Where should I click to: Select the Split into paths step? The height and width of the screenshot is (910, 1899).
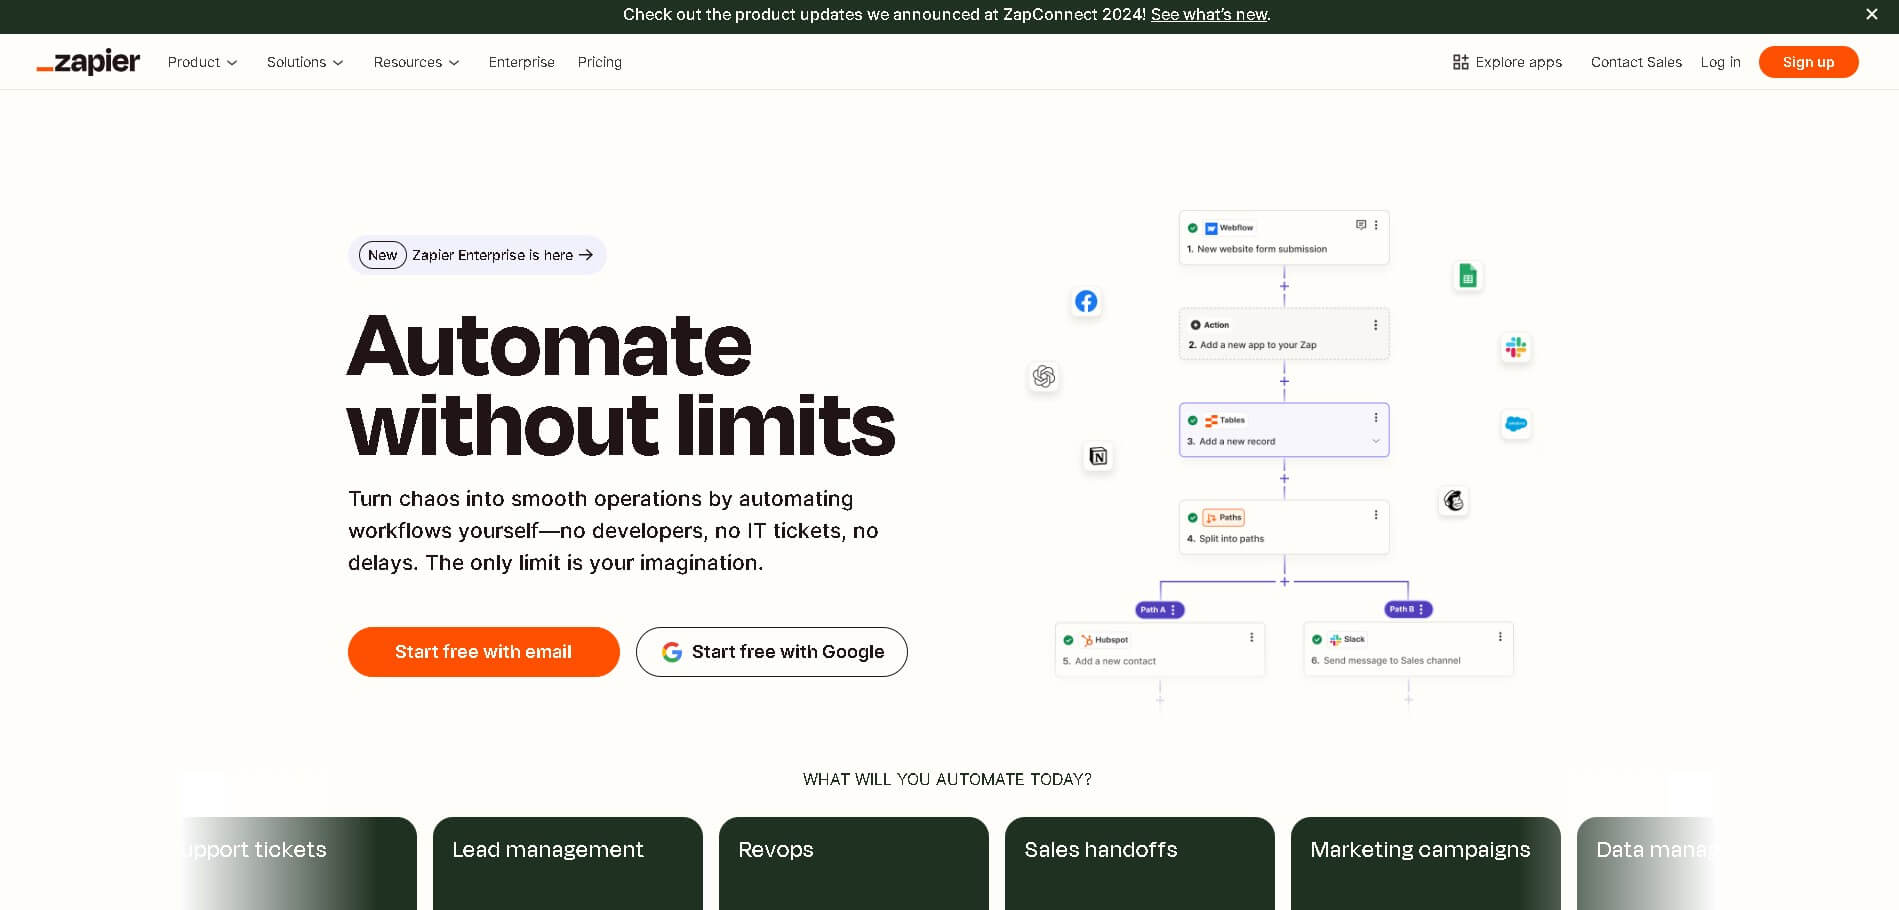[x=1284, y=527]
